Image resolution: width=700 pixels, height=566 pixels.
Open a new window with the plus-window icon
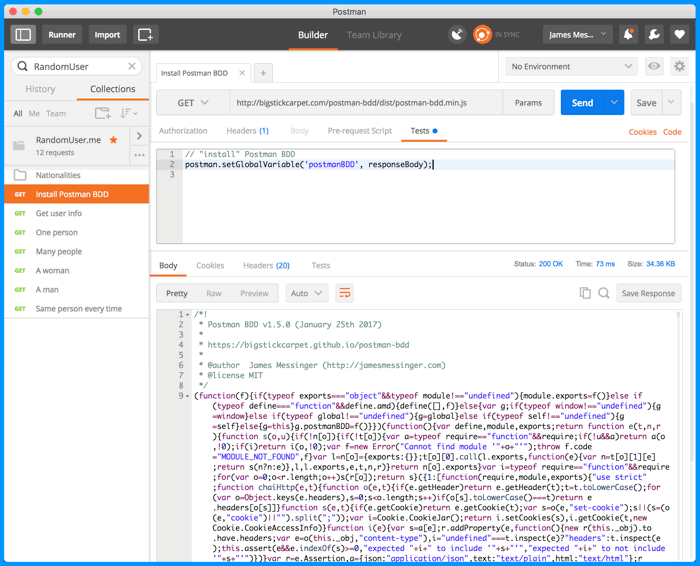(x=145, y=35)
